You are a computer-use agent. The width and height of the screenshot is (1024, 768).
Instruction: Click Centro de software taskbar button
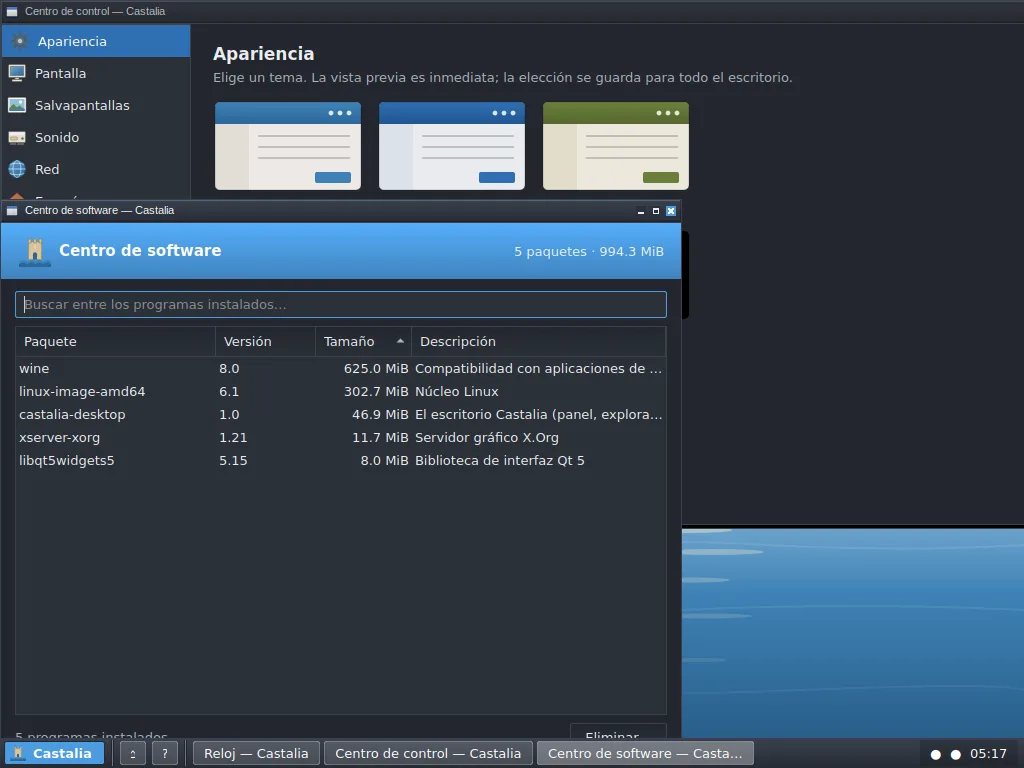point(645,753)
